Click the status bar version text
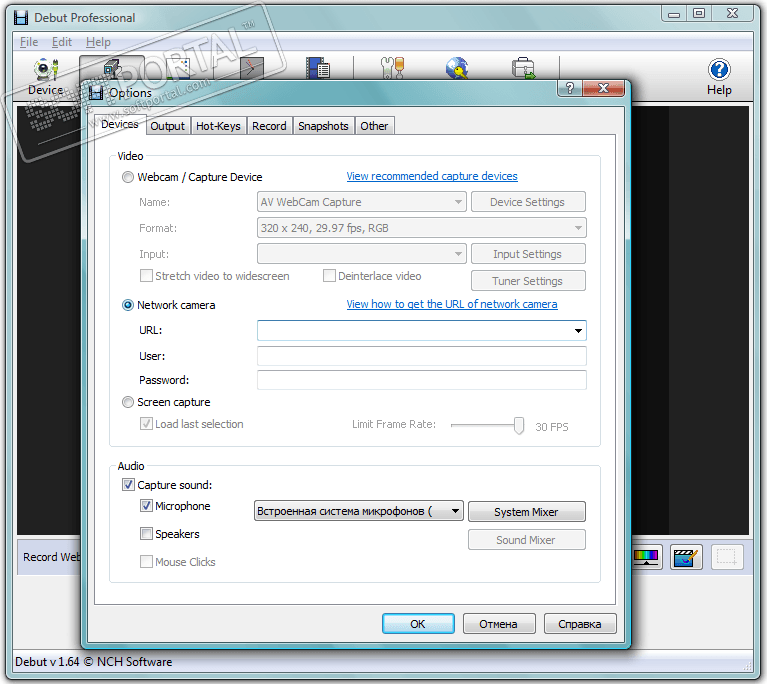767x684 pixels. click(x=93, y=662)
